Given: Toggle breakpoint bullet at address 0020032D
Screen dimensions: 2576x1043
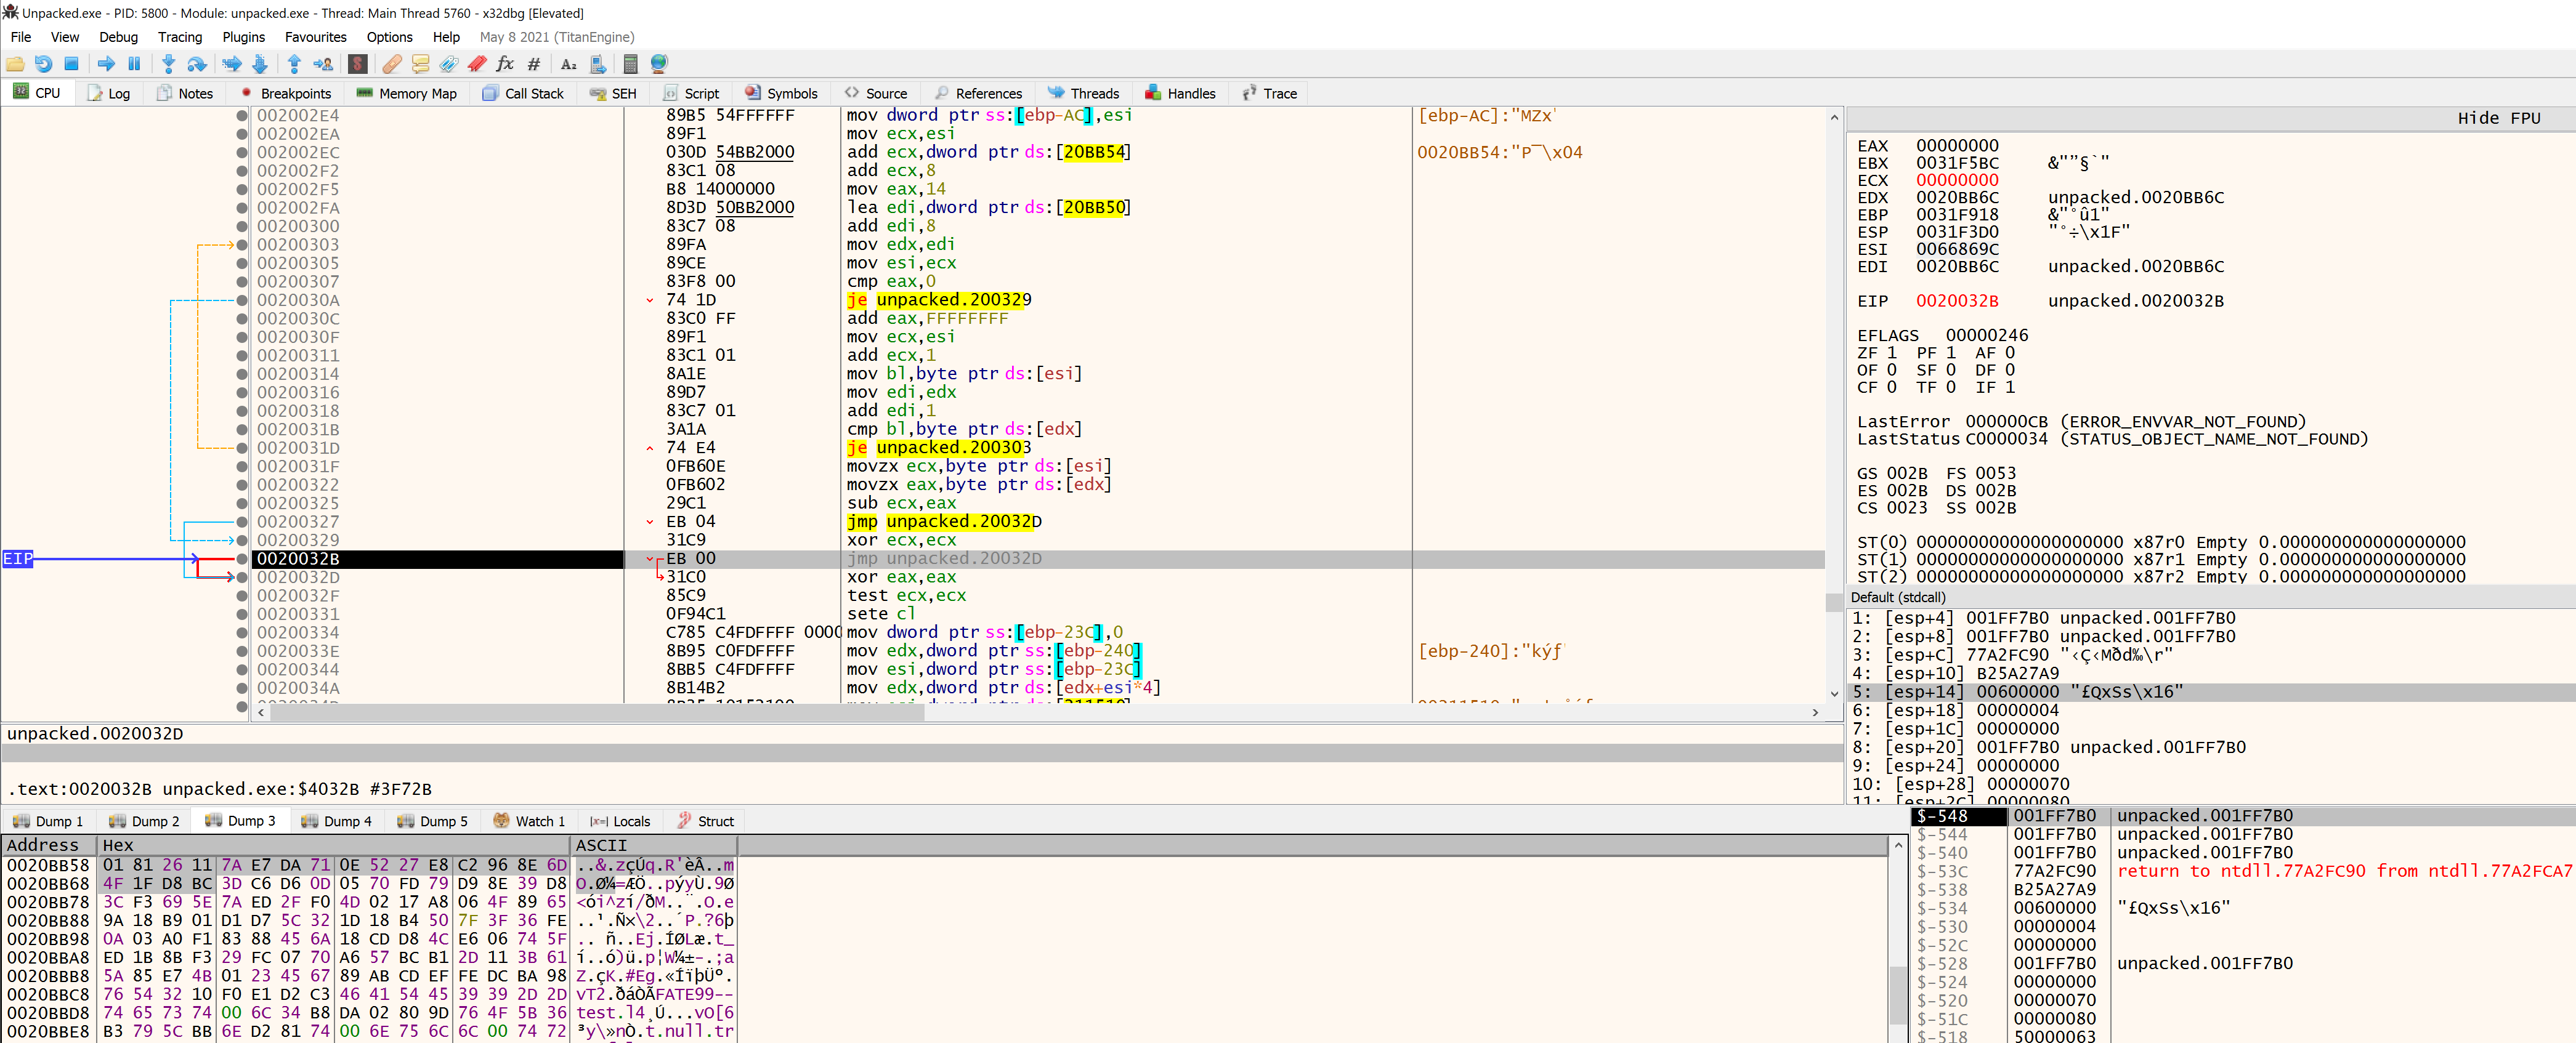Looking at the screenshot, I should pyautogui.click(x=242, y=577).
